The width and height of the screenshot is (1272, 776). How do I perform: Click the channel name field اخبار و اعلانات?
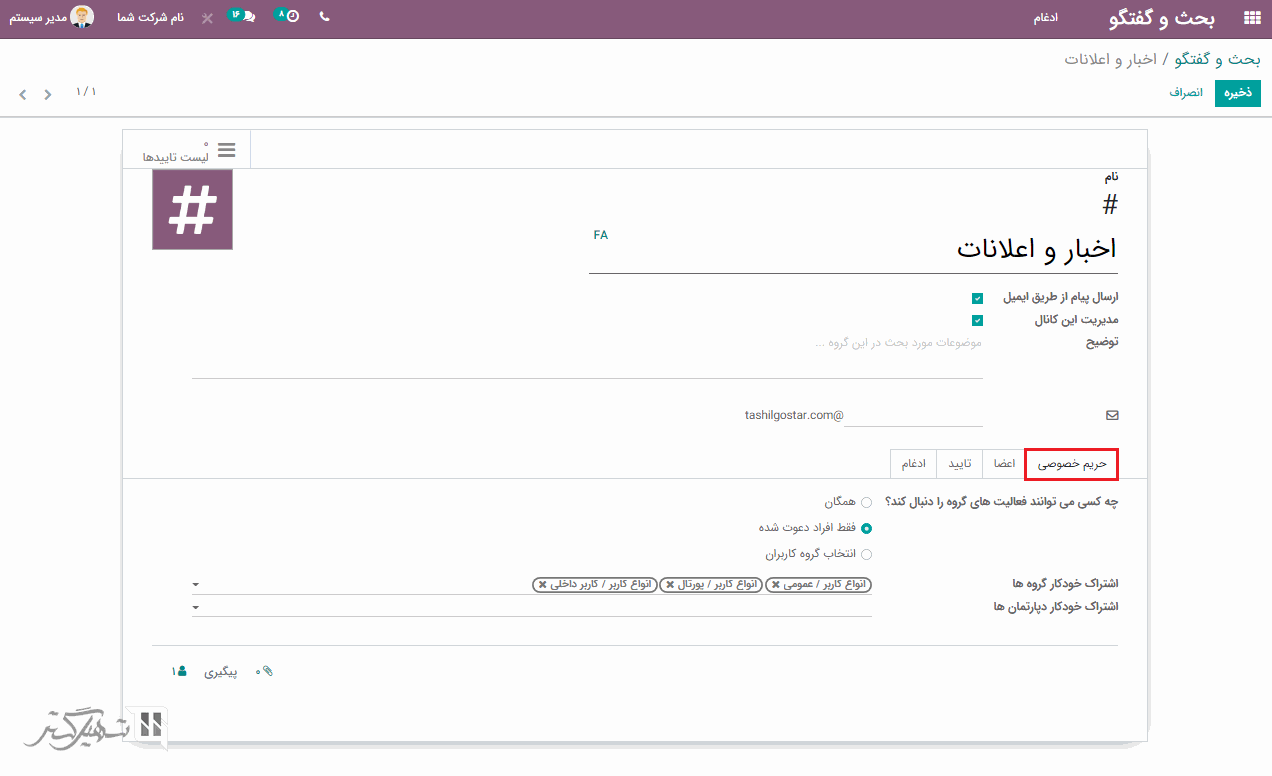pos(853,249)
